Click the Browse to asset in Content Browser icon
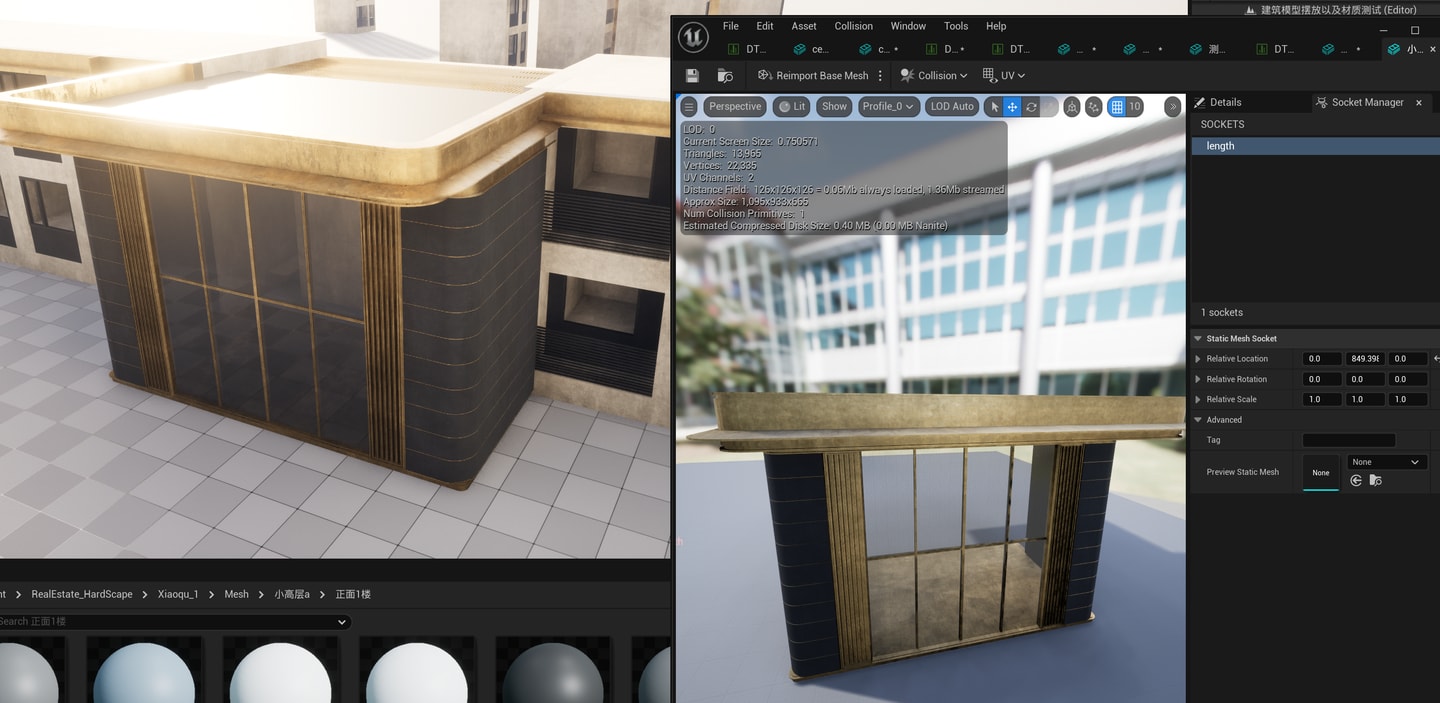This screenshot has width=1440, height=703. point(726,75)
